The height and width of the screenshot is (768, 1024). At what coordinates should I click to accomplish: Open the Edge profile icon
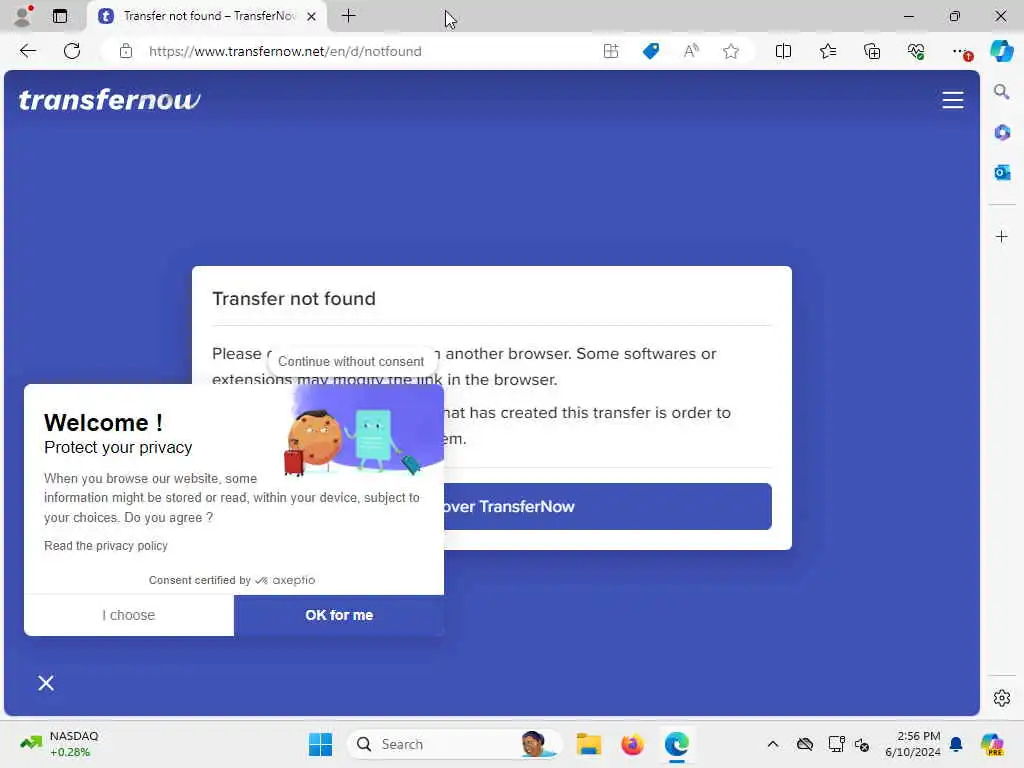[23, 16]
